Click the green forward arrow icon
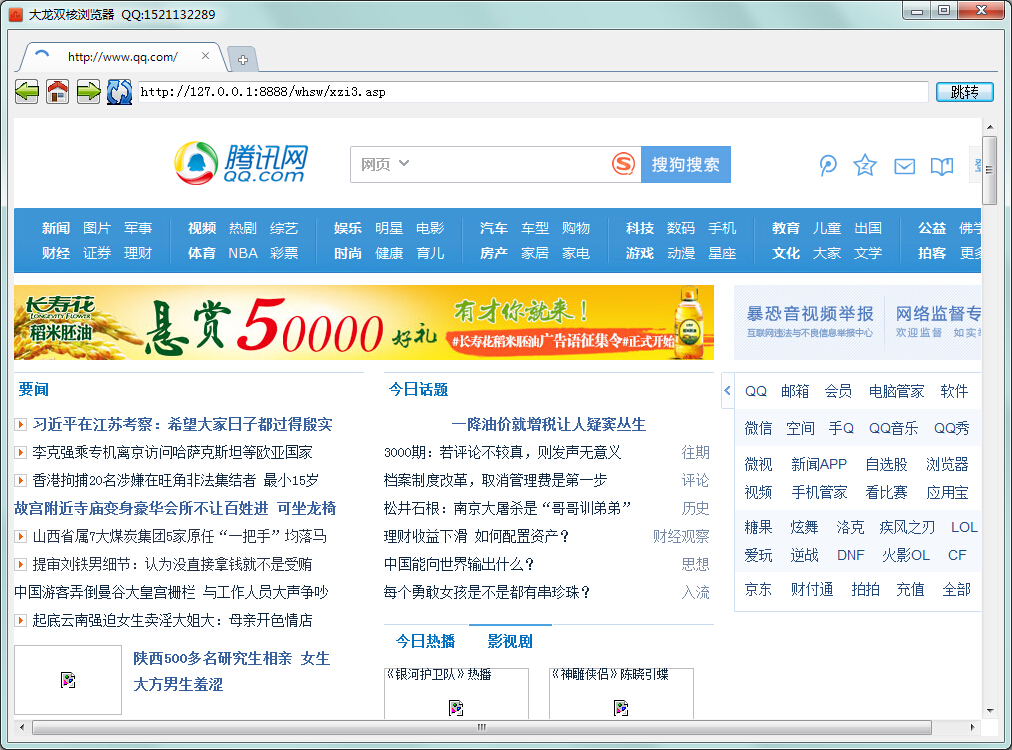This screenshot has width=1012, height=750. [88, 92]
